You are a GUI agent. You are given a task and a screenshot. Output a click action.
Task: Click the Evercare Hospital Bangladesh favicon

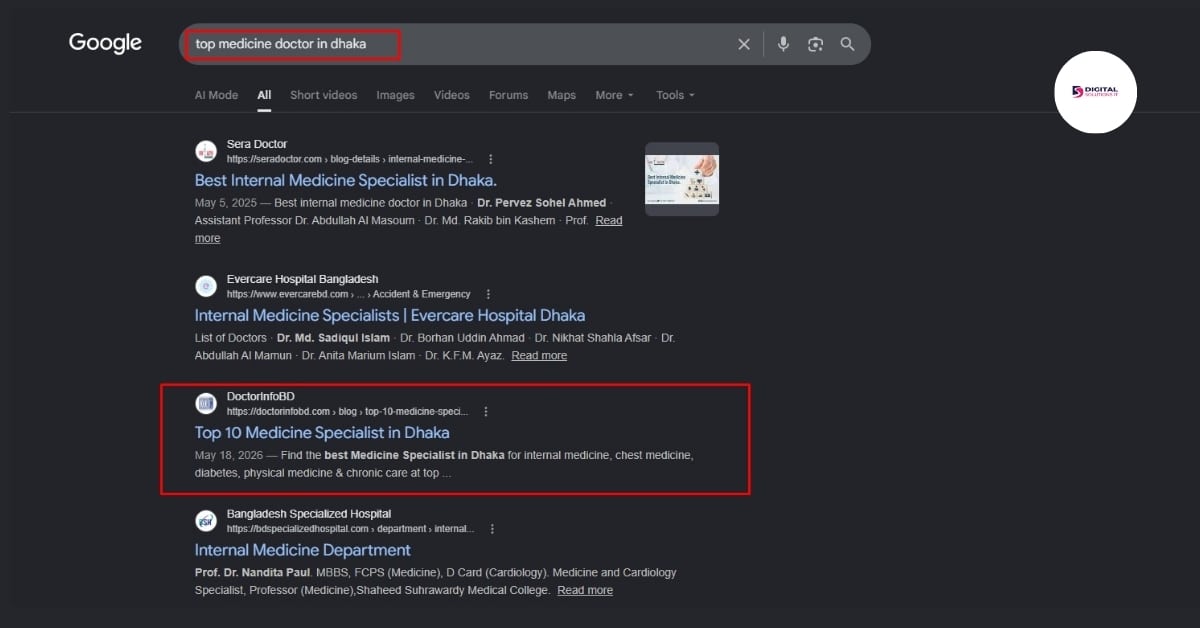pyautogui.click(x=206, y=286)
